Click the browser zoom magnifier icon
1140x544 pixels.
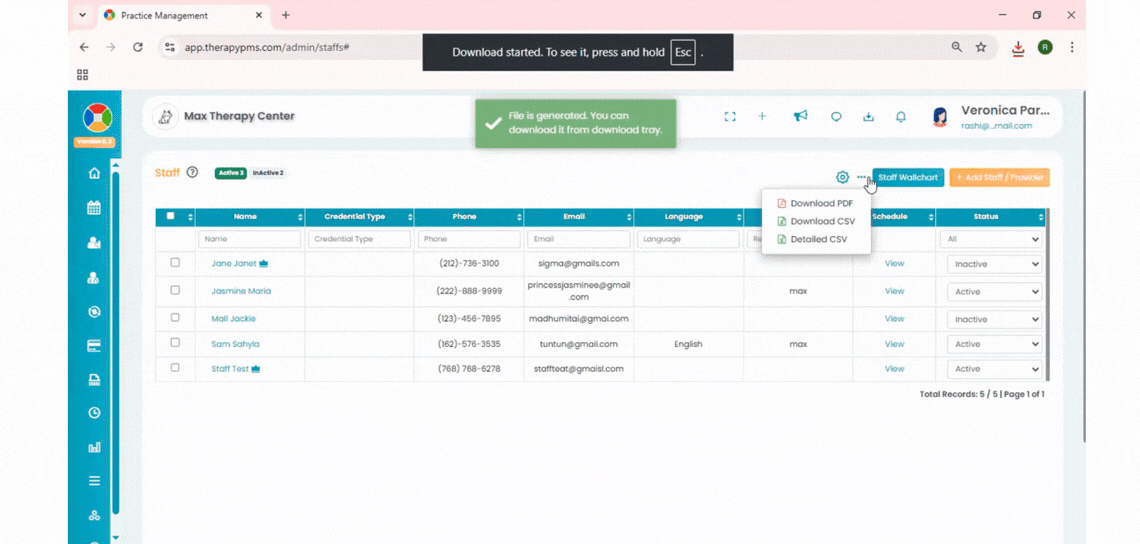[957, 47]
